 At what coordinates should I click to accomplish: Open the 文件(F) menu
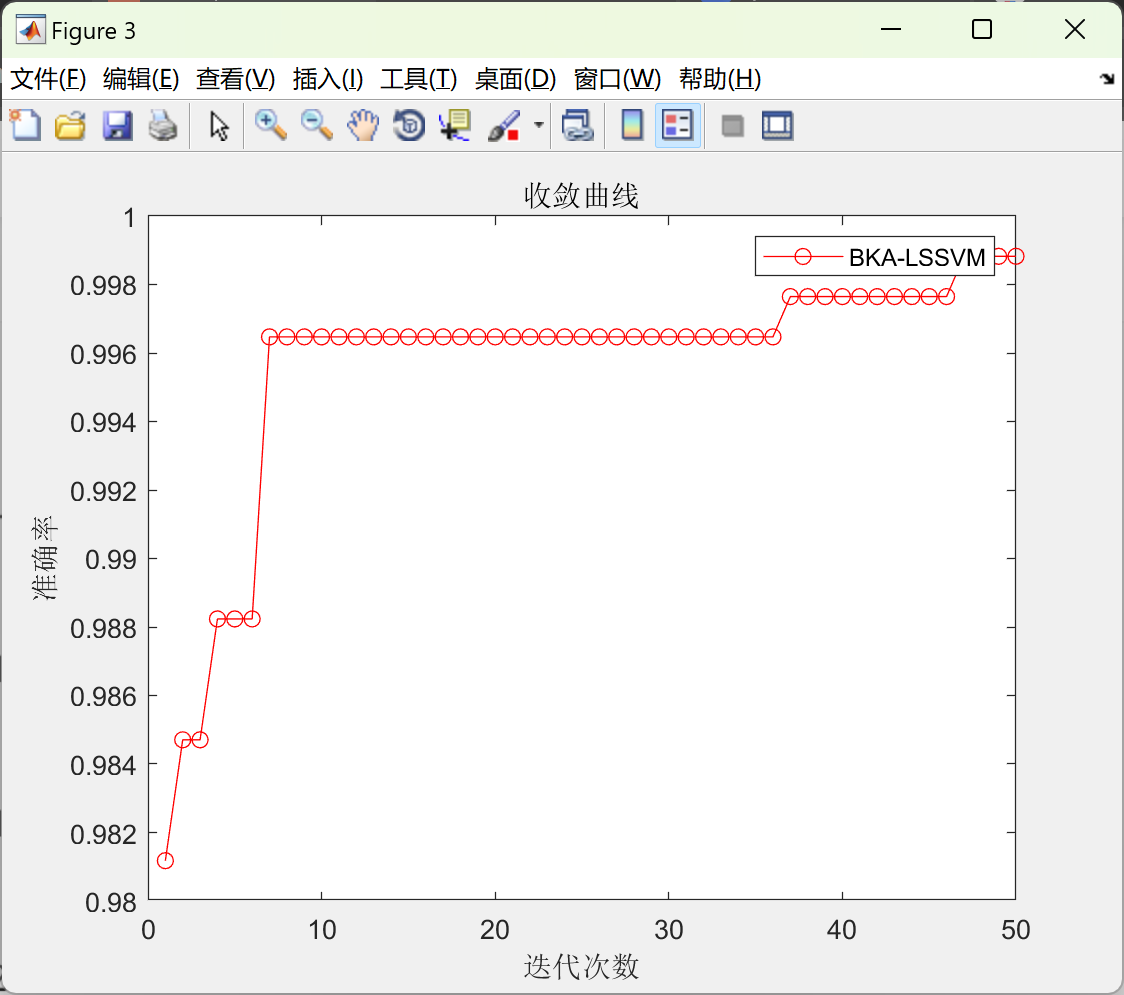(x=48, y=79)
